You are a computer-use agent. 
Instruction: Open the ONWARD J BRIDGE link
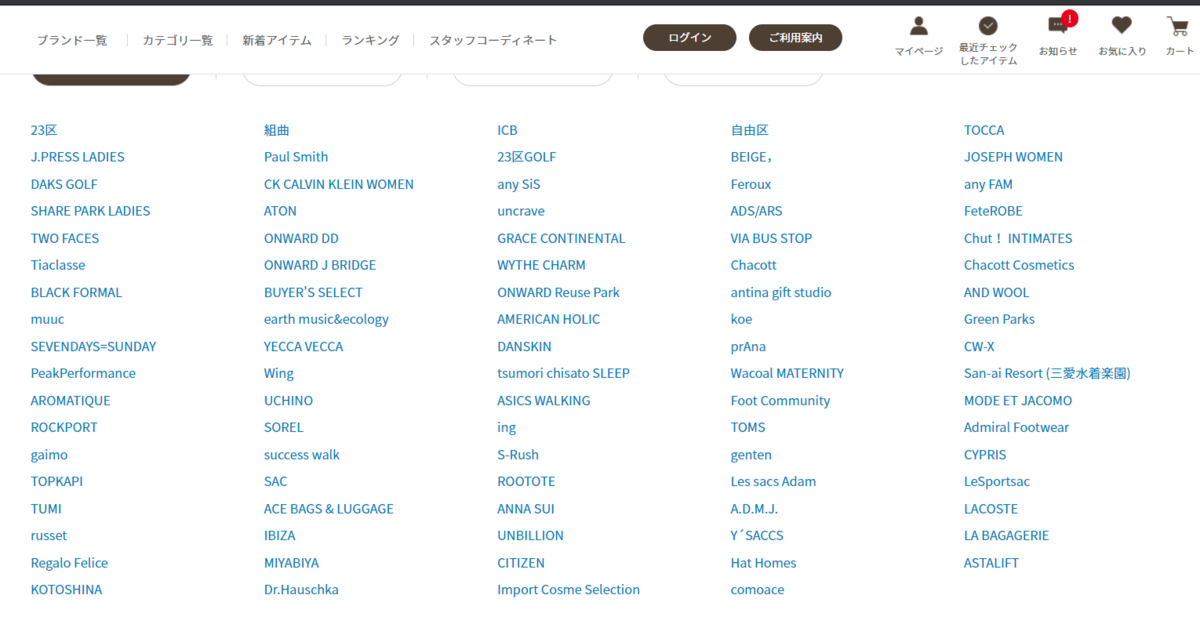[320, 265]
